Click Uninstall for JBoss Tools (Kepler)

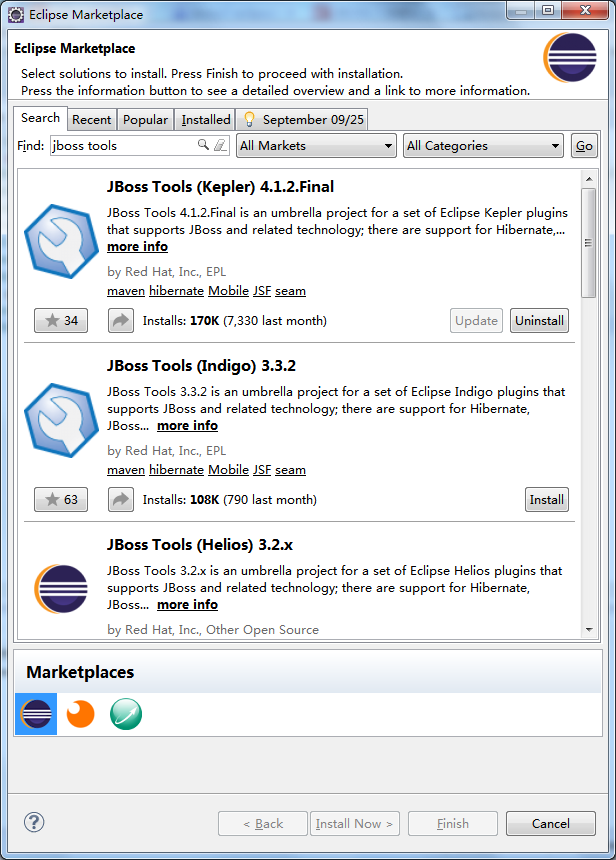pos(539,320)
